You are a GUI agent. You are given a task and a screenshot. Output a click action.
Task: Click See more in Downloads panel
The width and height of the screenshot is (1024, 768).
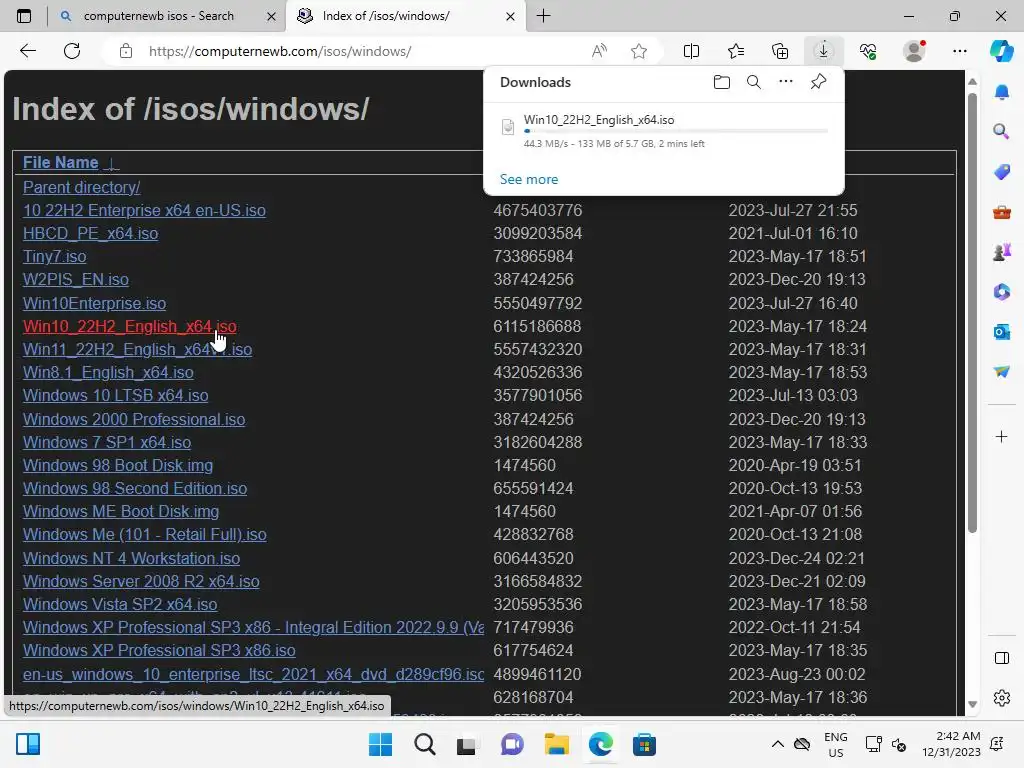[529, 179]
